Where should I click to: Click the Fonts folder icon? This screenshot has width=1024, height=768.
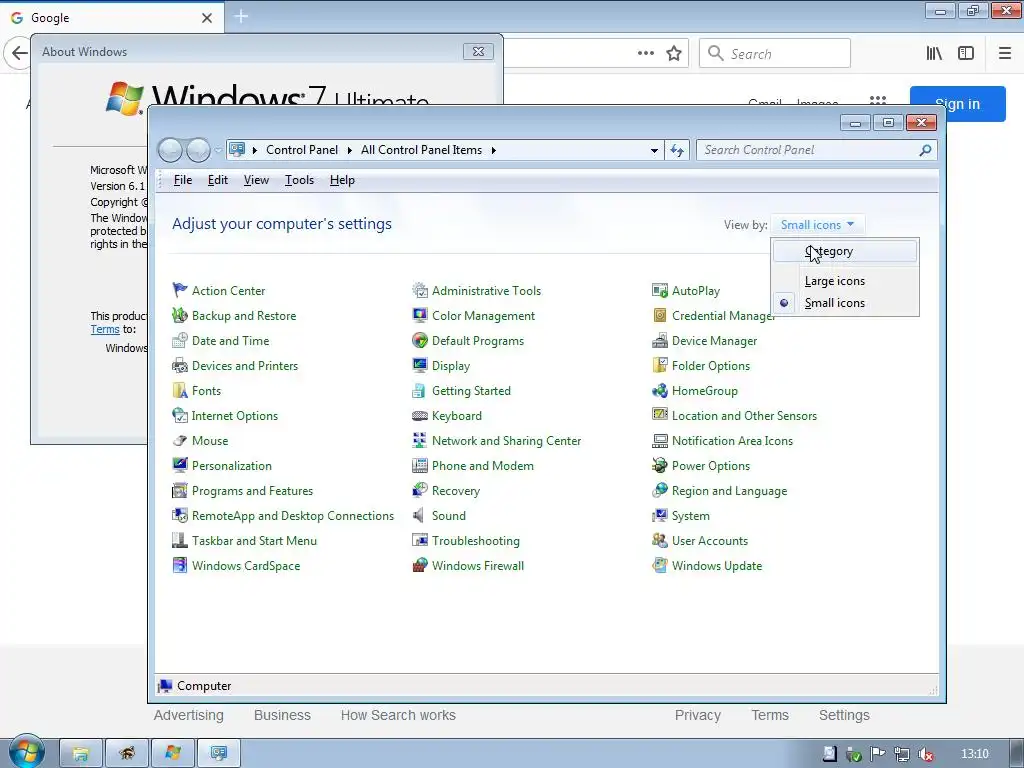[180, 391]
